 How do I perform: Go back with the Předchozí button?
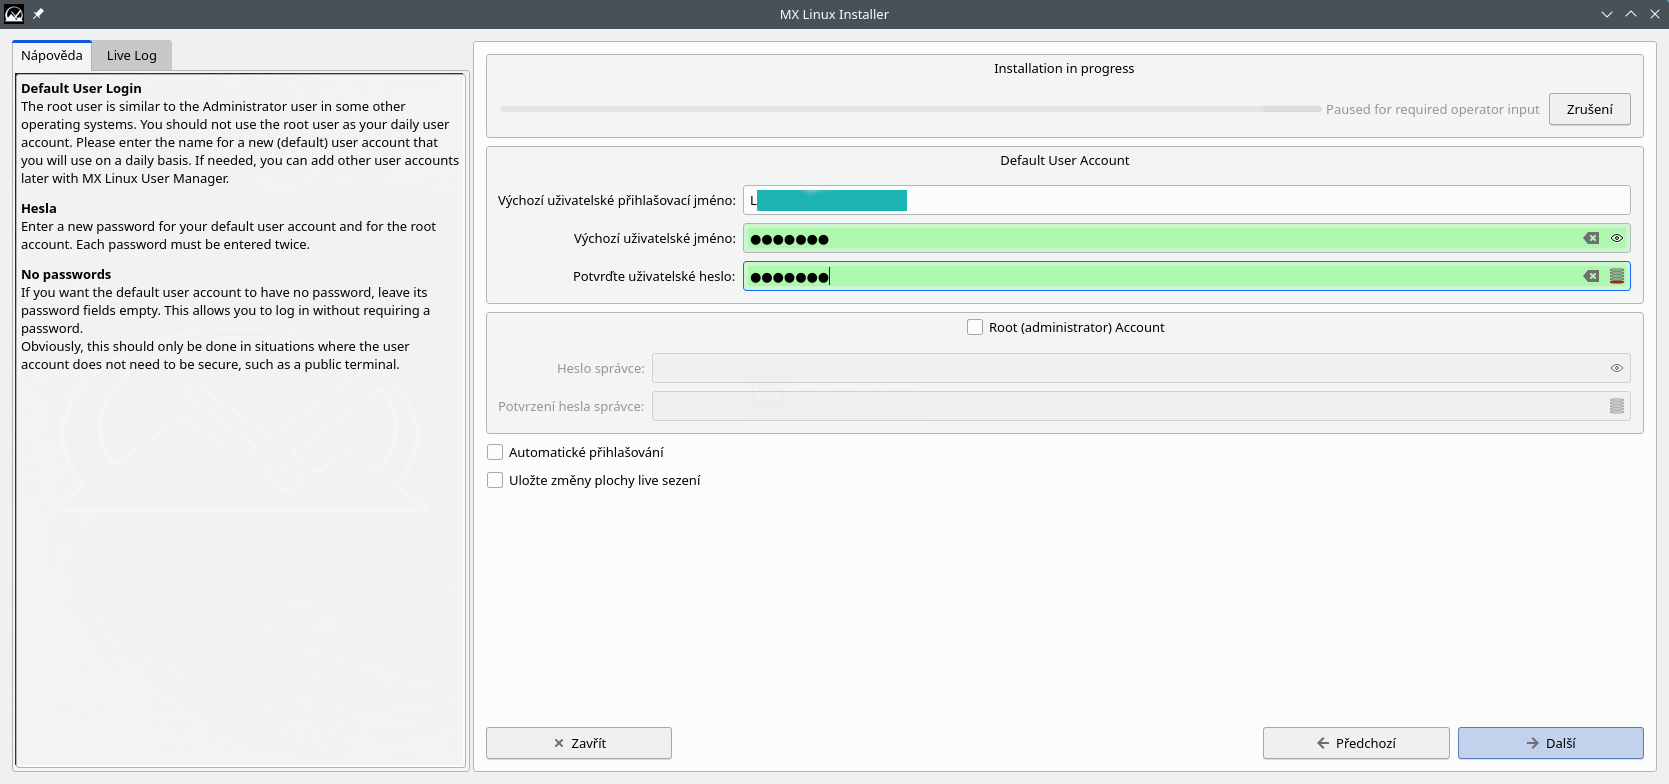tap(1356, 743)
